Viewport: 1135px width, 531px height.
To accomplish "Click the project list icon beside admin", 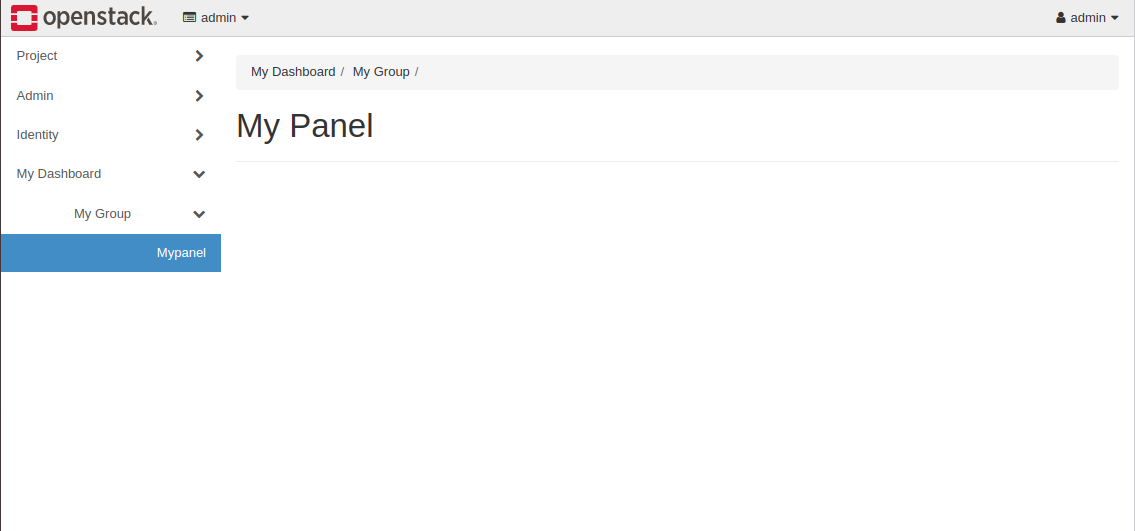I will click(189, 18).
